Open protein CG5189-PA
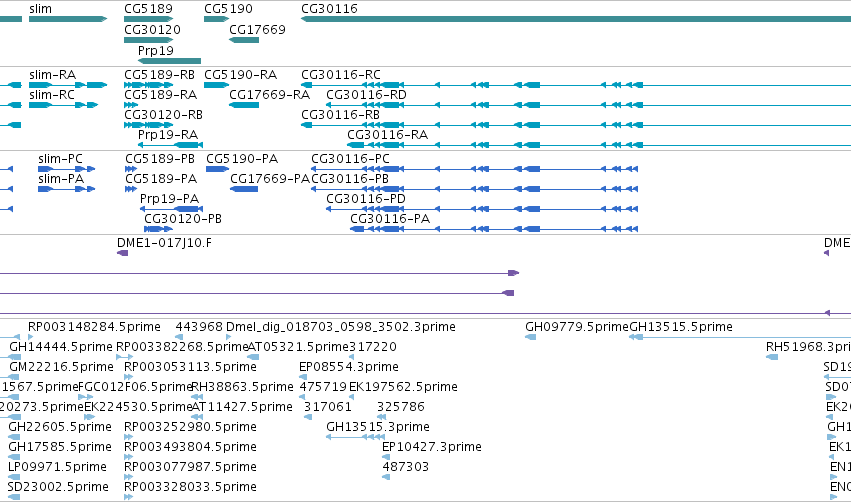Viewport: 851px width, 502px height. click(161, 179)
